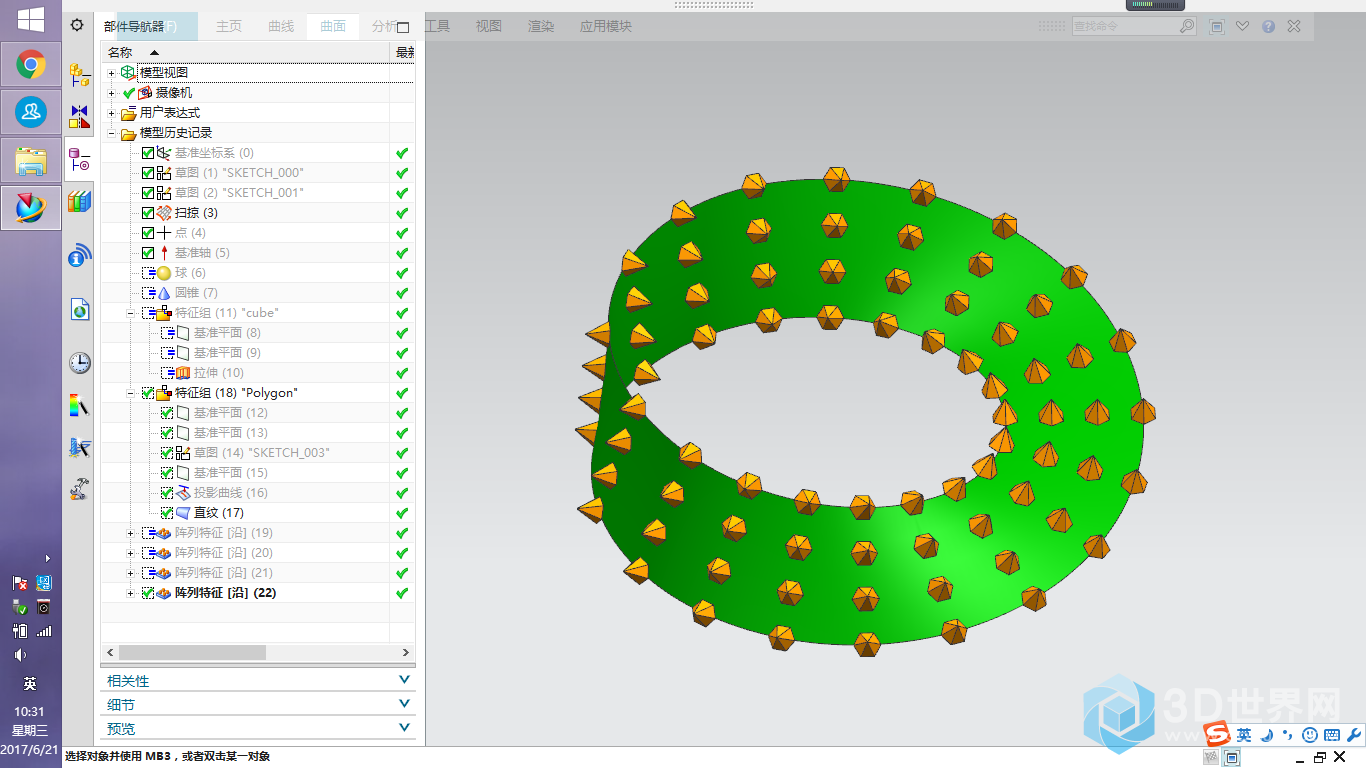
Task: Toggle checkbox for 基准坐标系 (0)
Action: (148, 153)
